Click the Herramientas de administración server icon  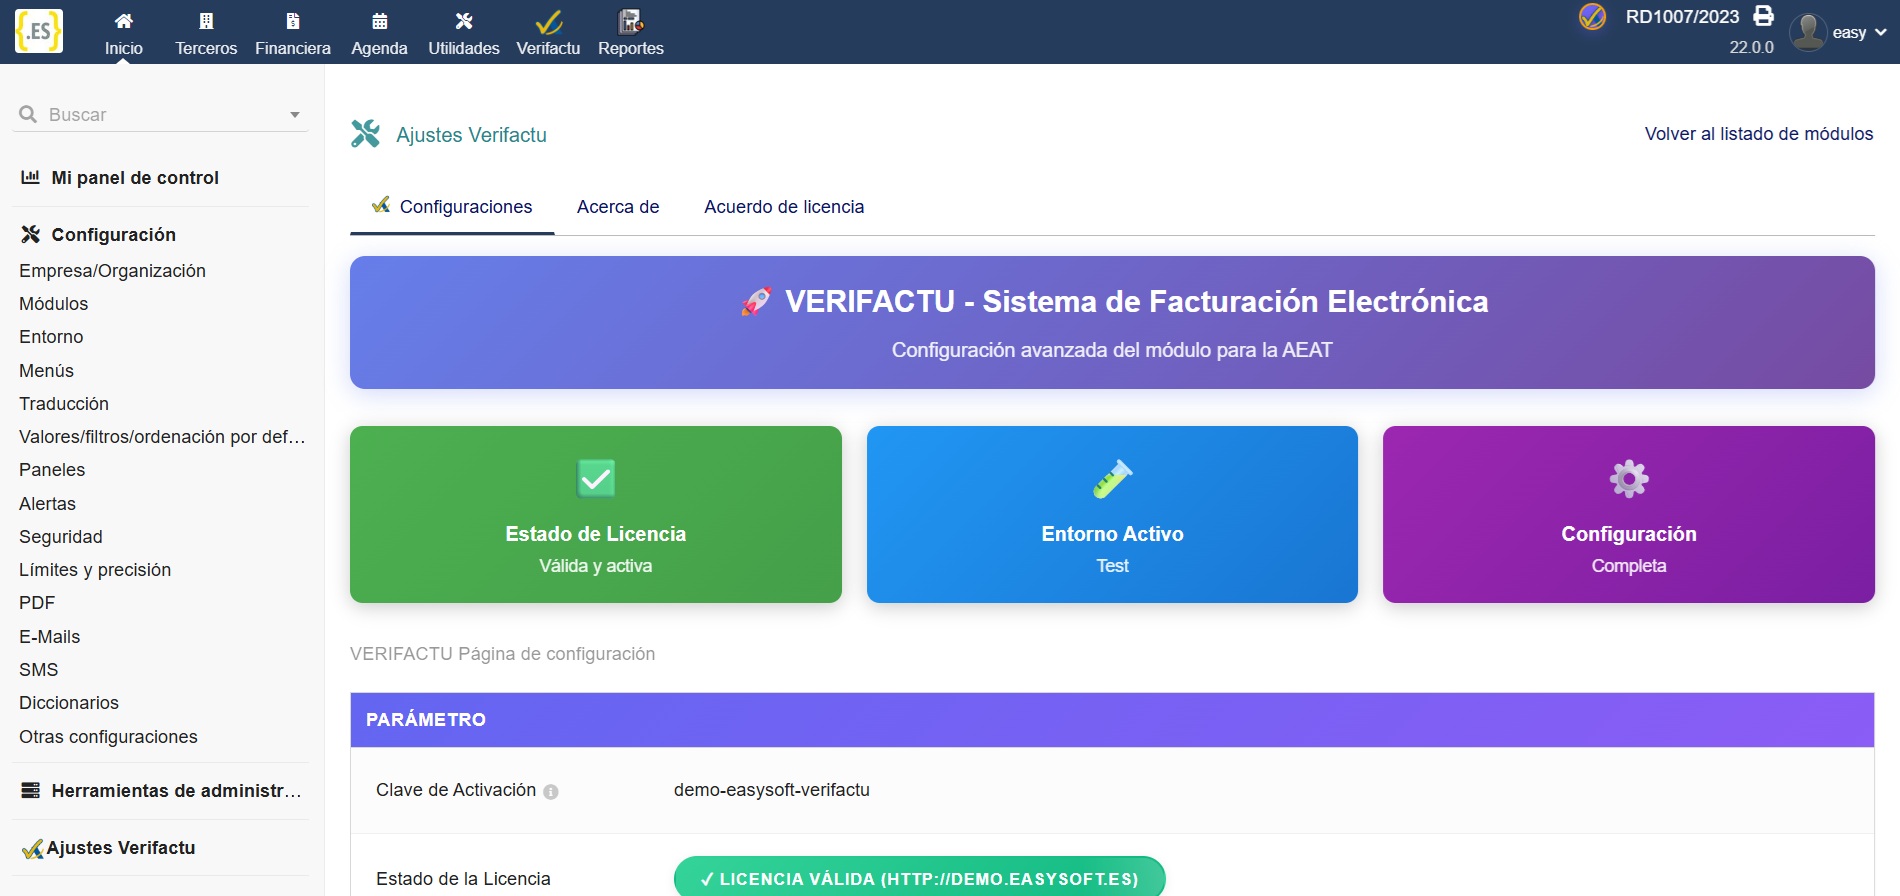[x=31, y=790]
